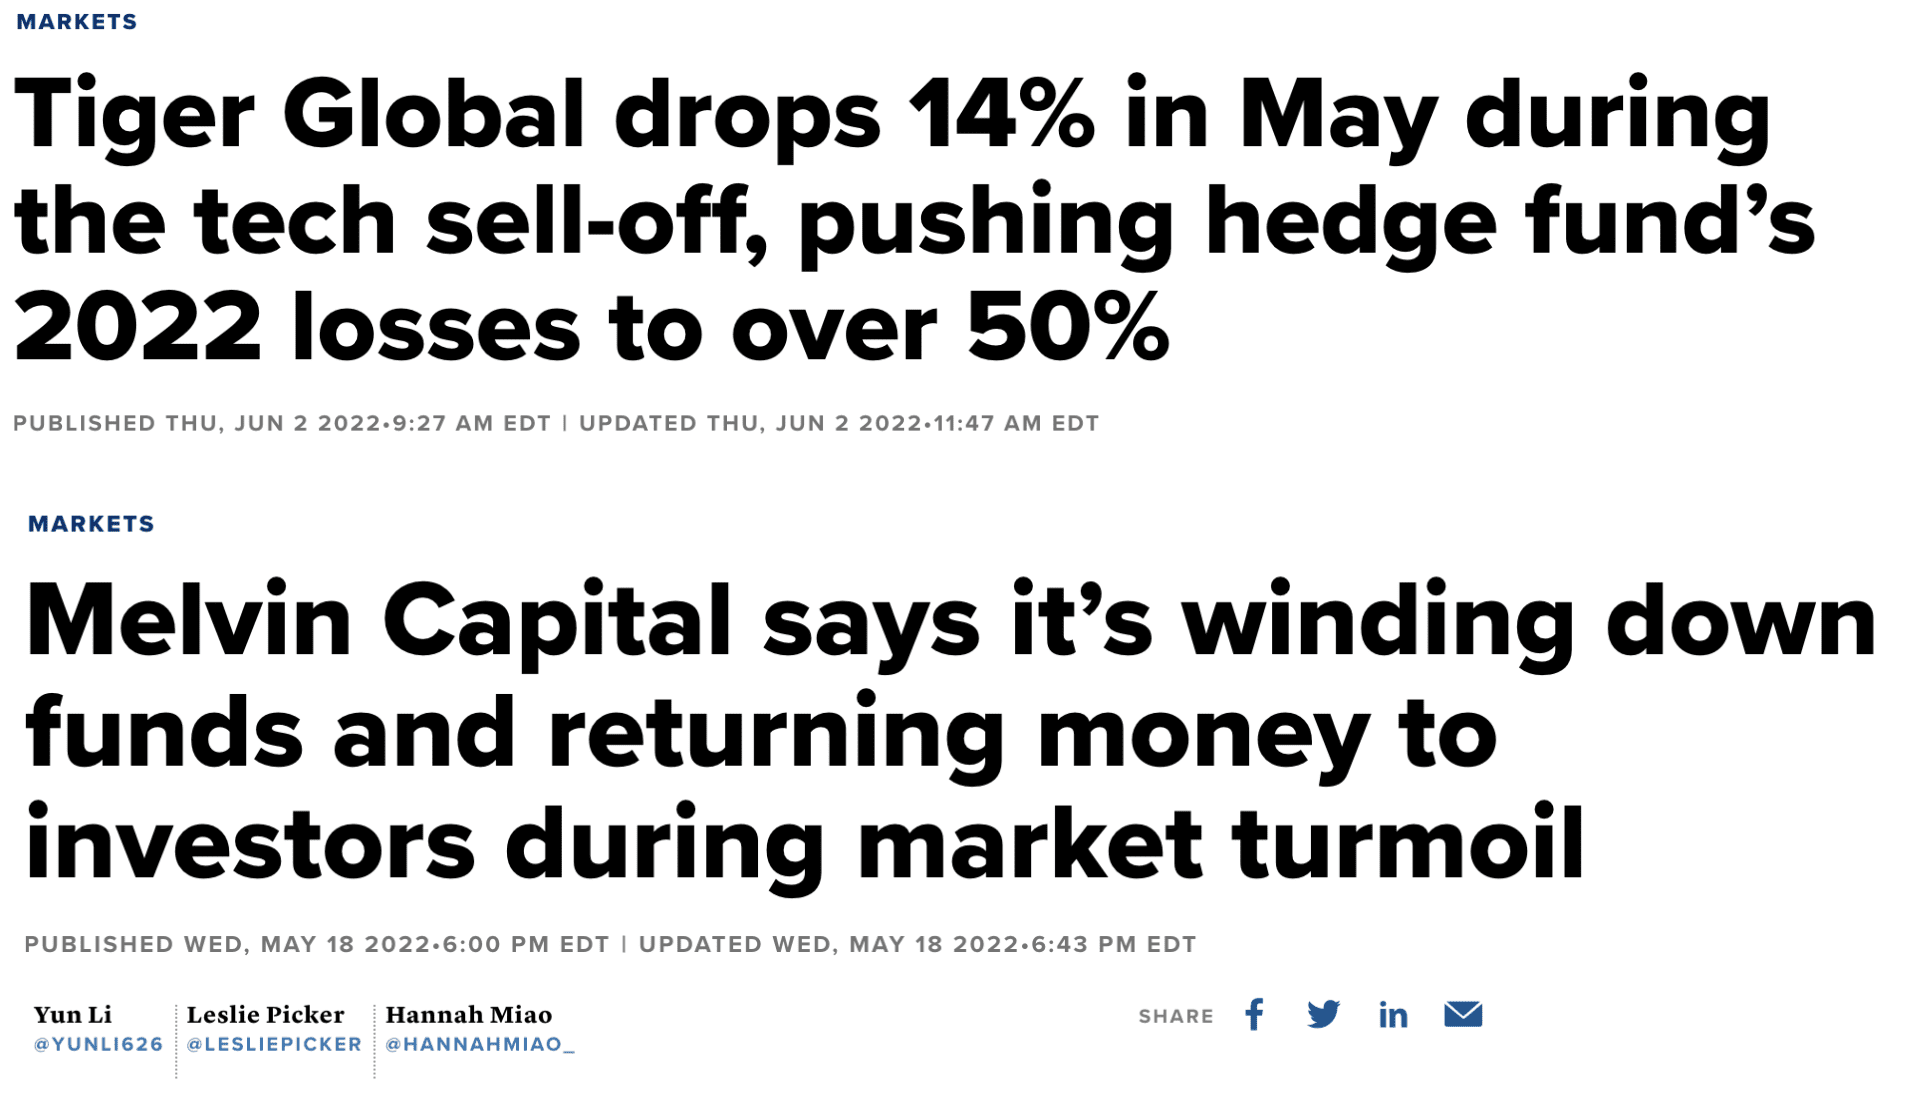Click the Updated Jun 2 2022 11:47 AM timestamp
This screenshot has height=1108, width=1912.
tap(839, 424)
